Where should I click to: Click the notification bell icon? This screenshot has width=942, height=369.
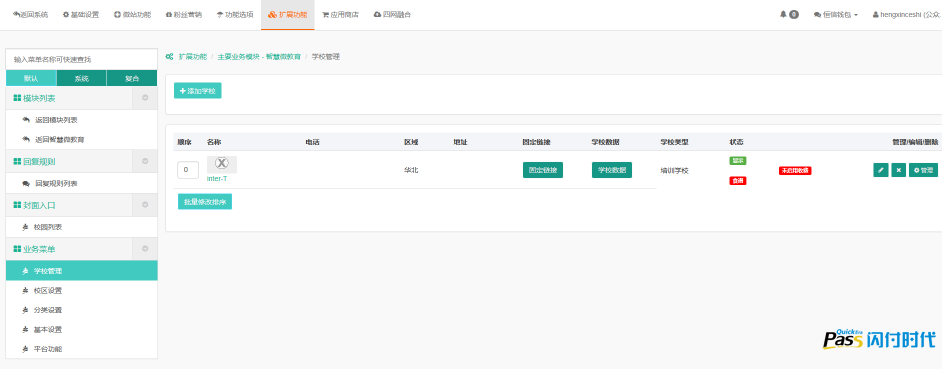coord(783,14)
